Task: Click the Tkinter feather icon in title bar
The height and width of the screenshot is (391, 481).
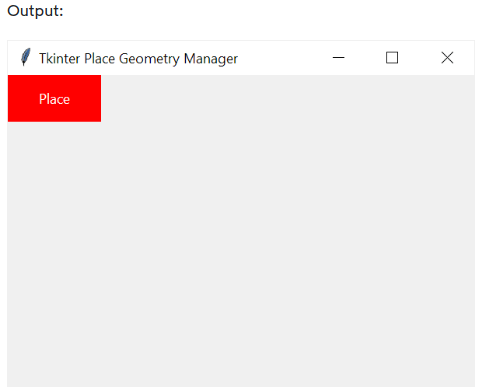Action: click(25, 57)
